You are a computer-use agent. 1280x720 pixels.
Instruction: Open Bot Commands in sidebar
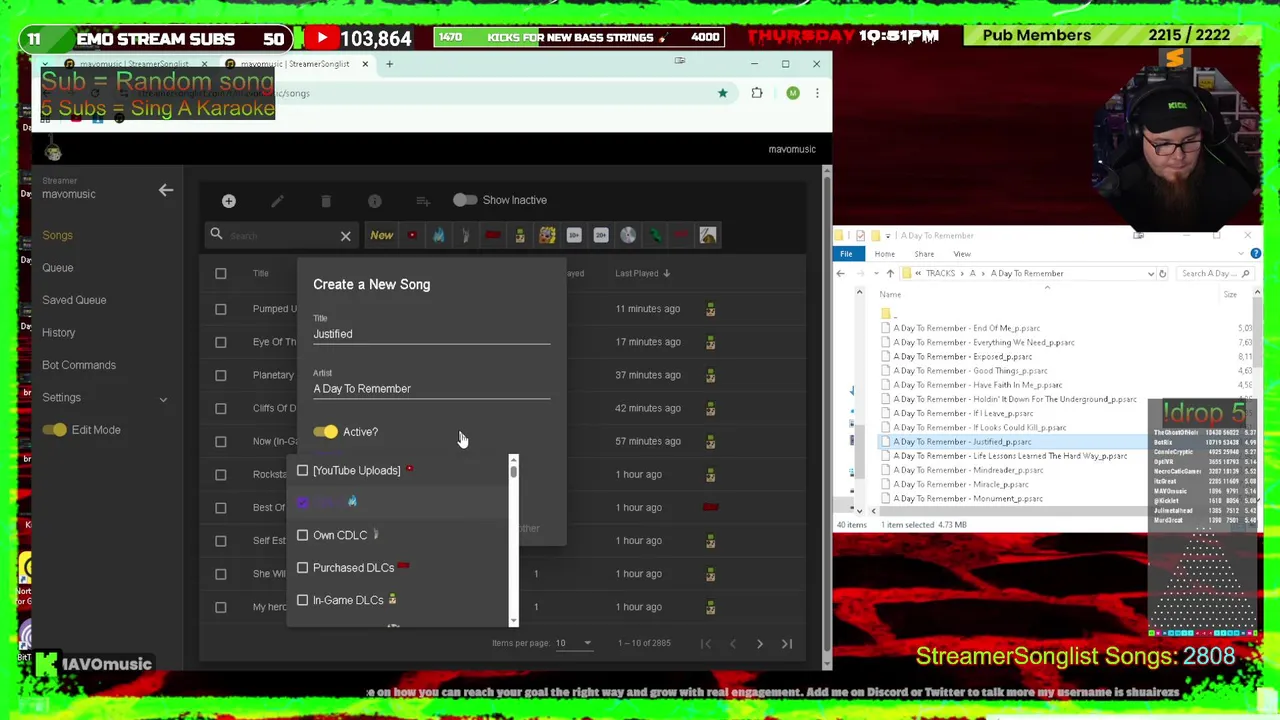[x=79, y=365]
